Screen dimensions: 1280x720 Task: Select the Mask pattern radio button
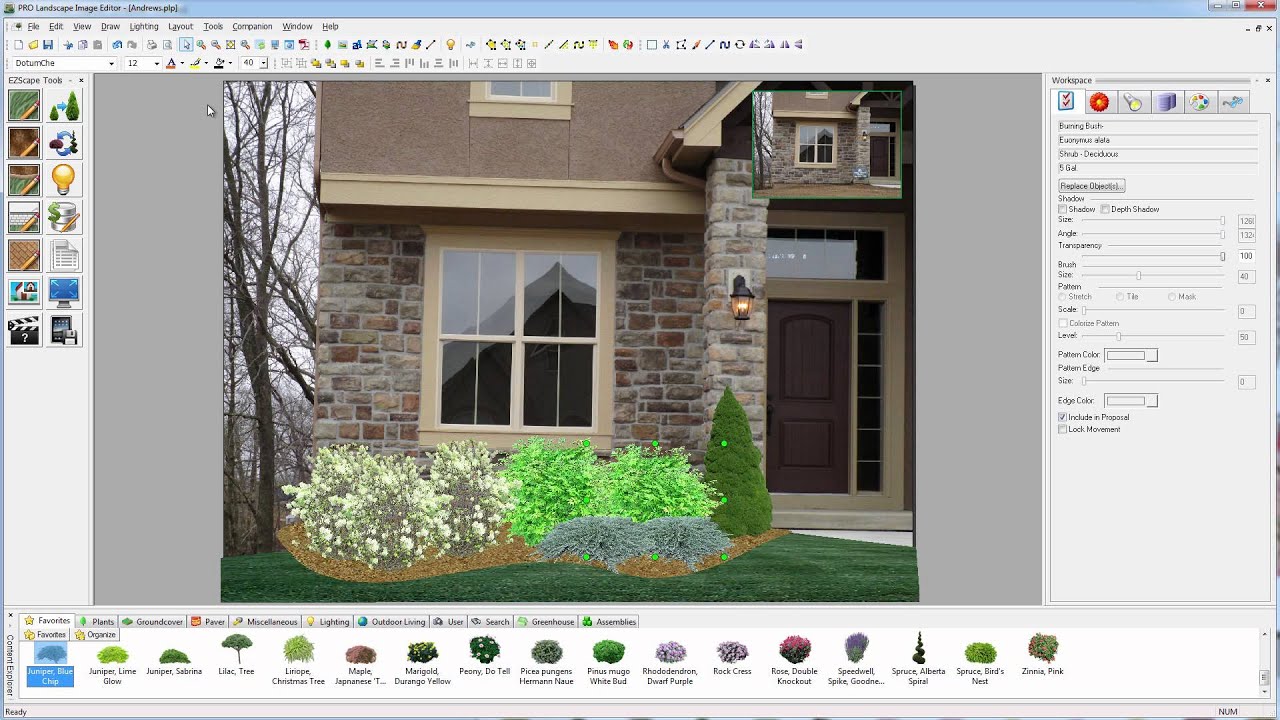click(1172, 297)
